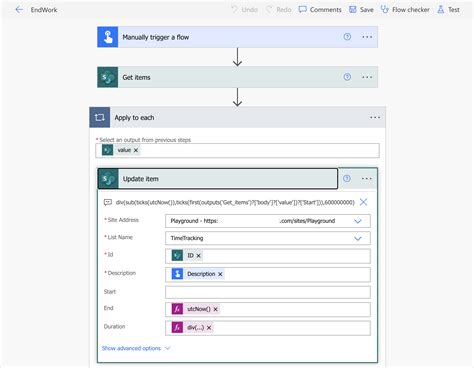The image size is (474, 368).
Task: Close the comment containing the div expression
Action: pyautogui.click(x=363, y=202)
